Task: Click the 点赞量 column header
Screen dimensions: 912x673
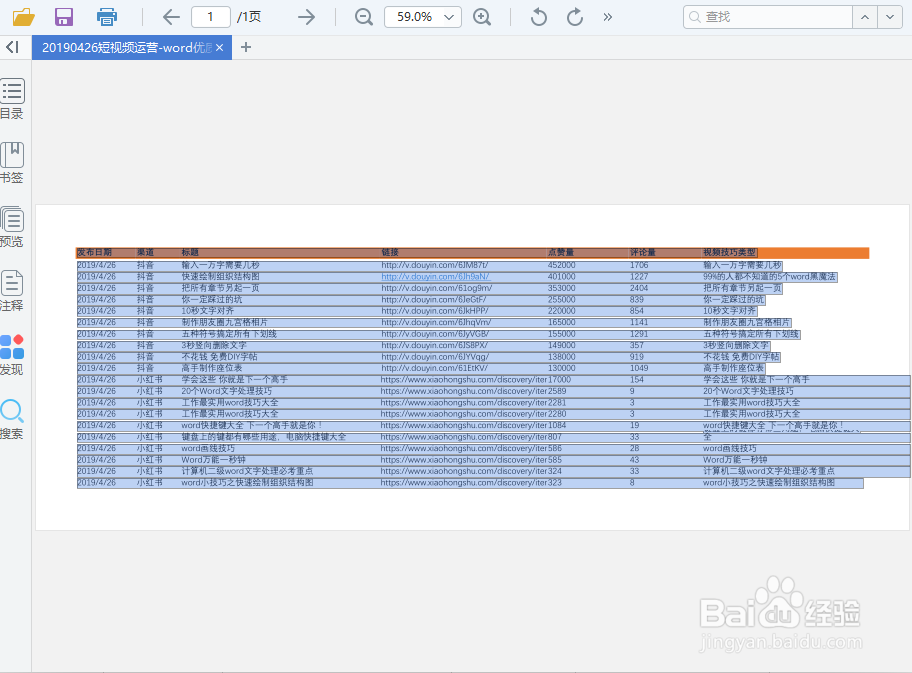Action: (x=561, y=252)
